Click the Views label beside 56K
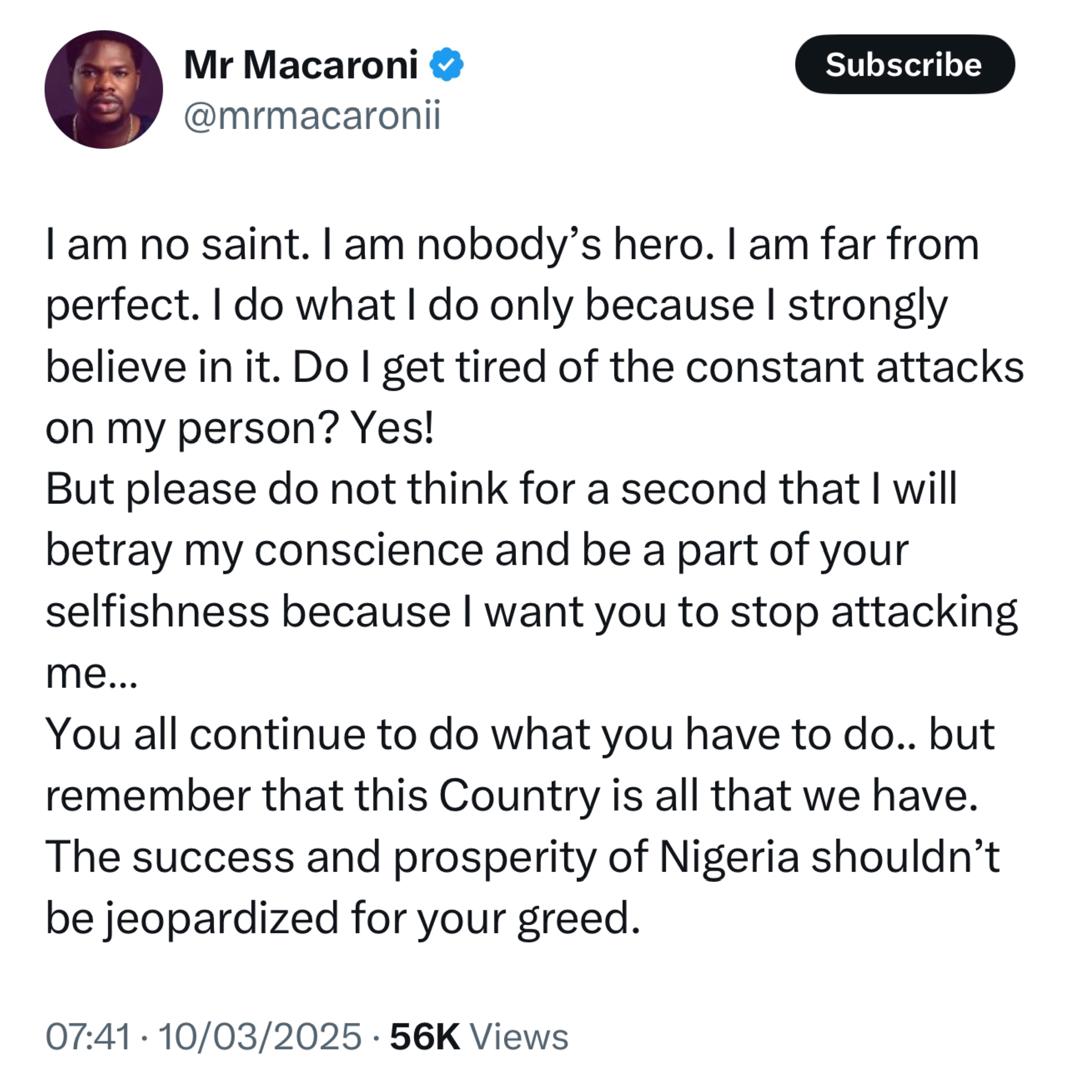1080x1080 pixels. [519, 1036]
